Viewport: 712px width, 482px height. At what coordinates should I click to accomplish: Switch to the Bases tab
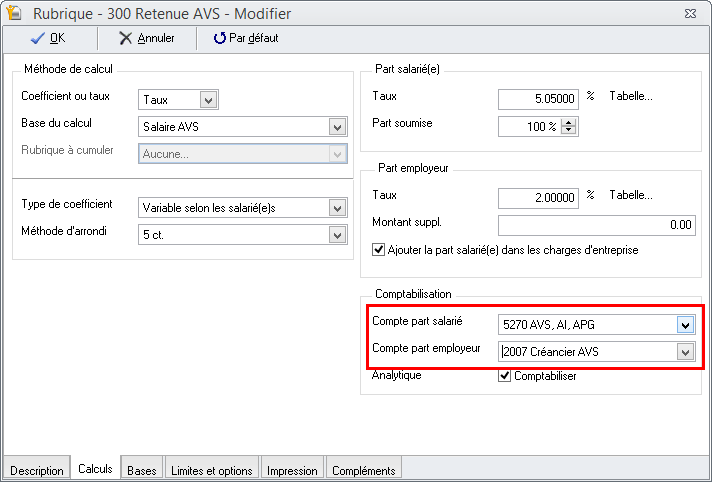point(141,470)
